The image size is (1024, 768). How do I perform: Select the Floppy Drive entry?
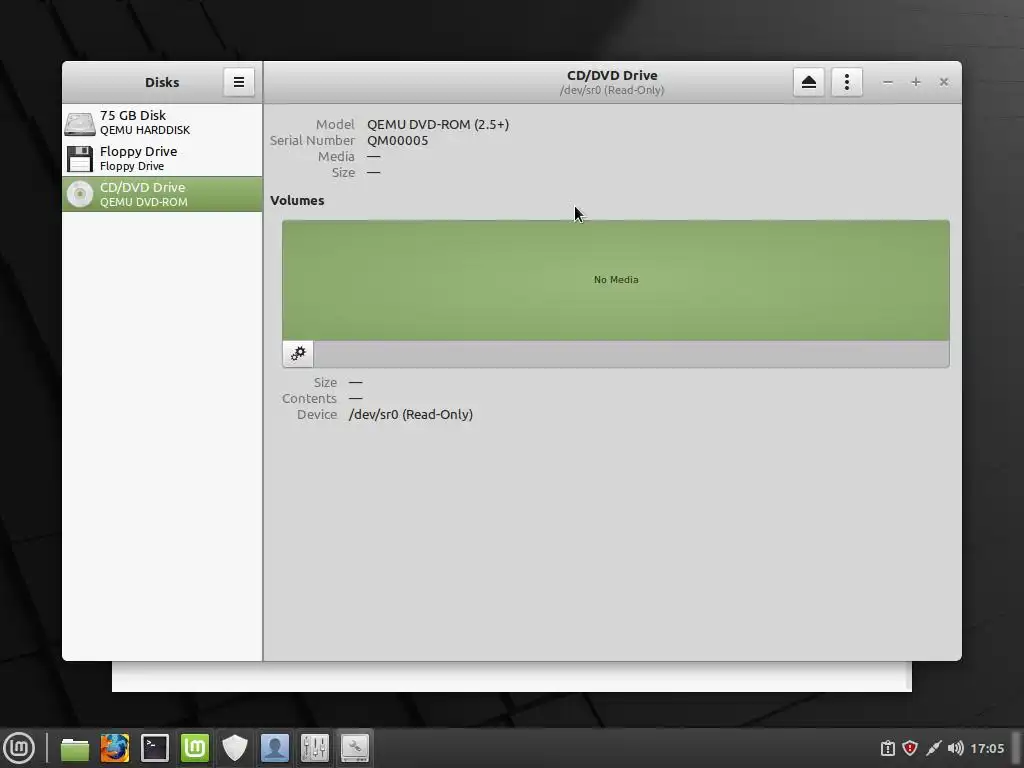pyautogui.click(x=162, y=158)
